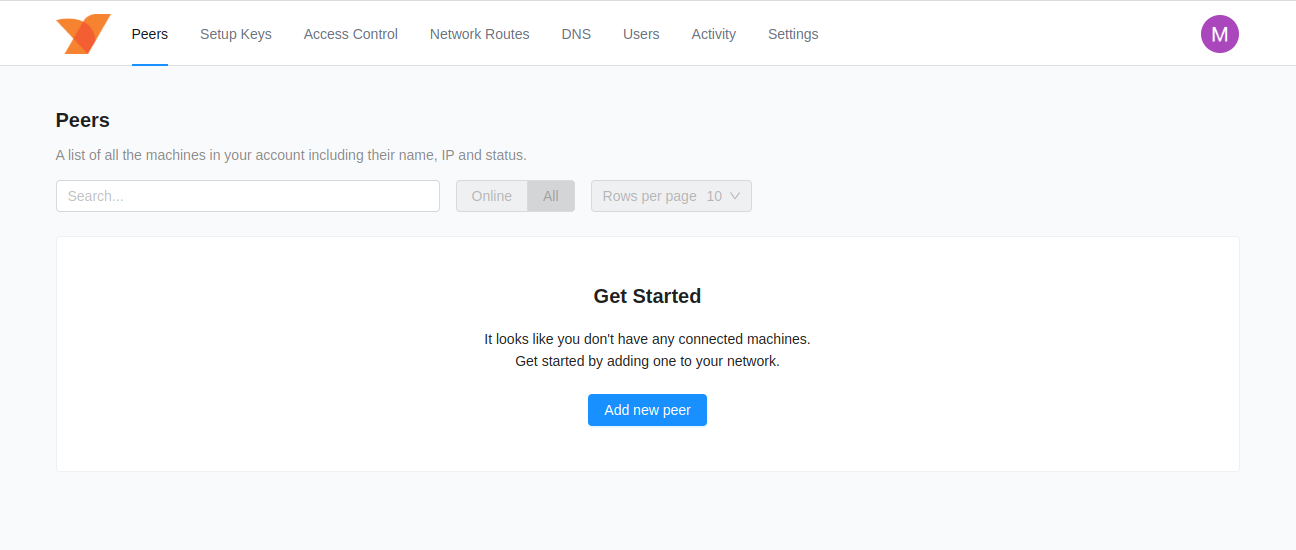Click the Rows per page chevron arrow
The height and width of the screenshot is (550, 1296).
pos(735,196)
